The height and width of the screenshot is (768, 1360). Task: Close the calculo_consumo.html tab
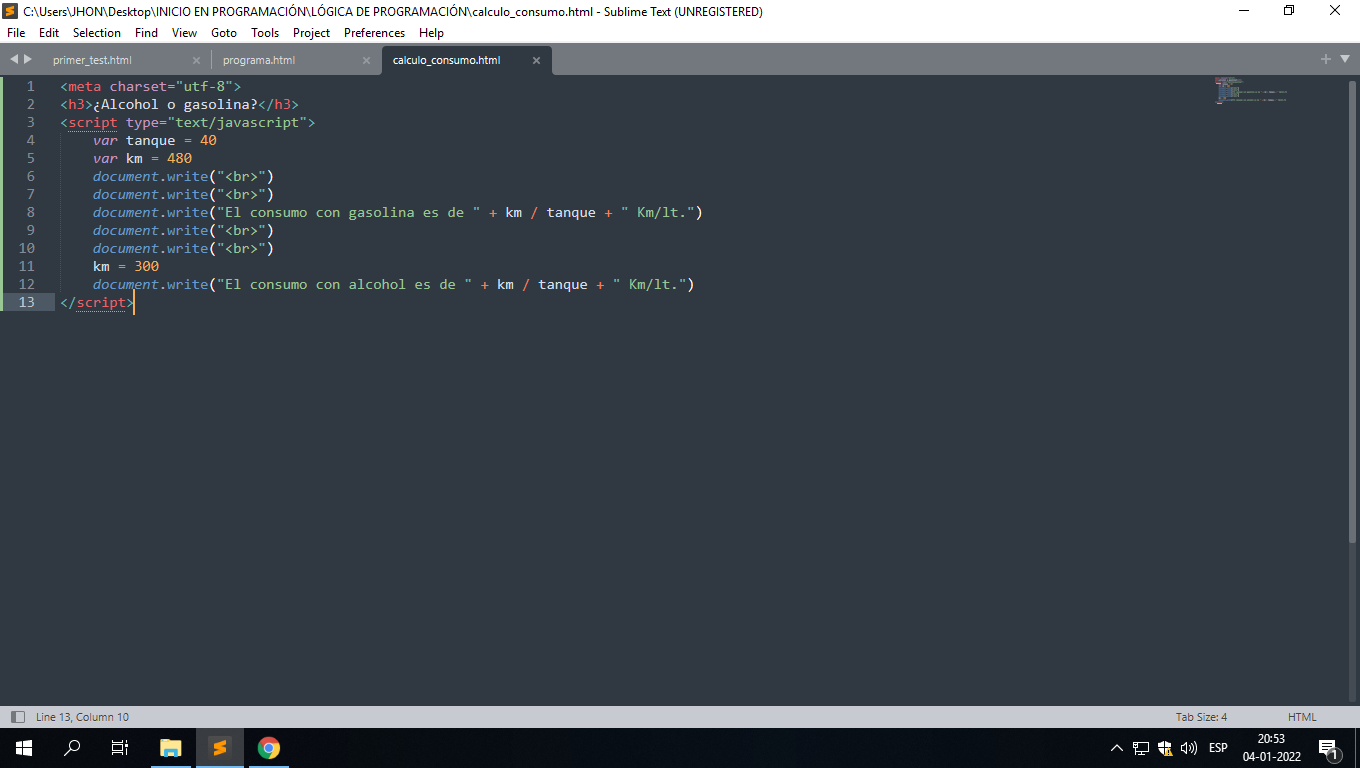click(x=536, y=60)
